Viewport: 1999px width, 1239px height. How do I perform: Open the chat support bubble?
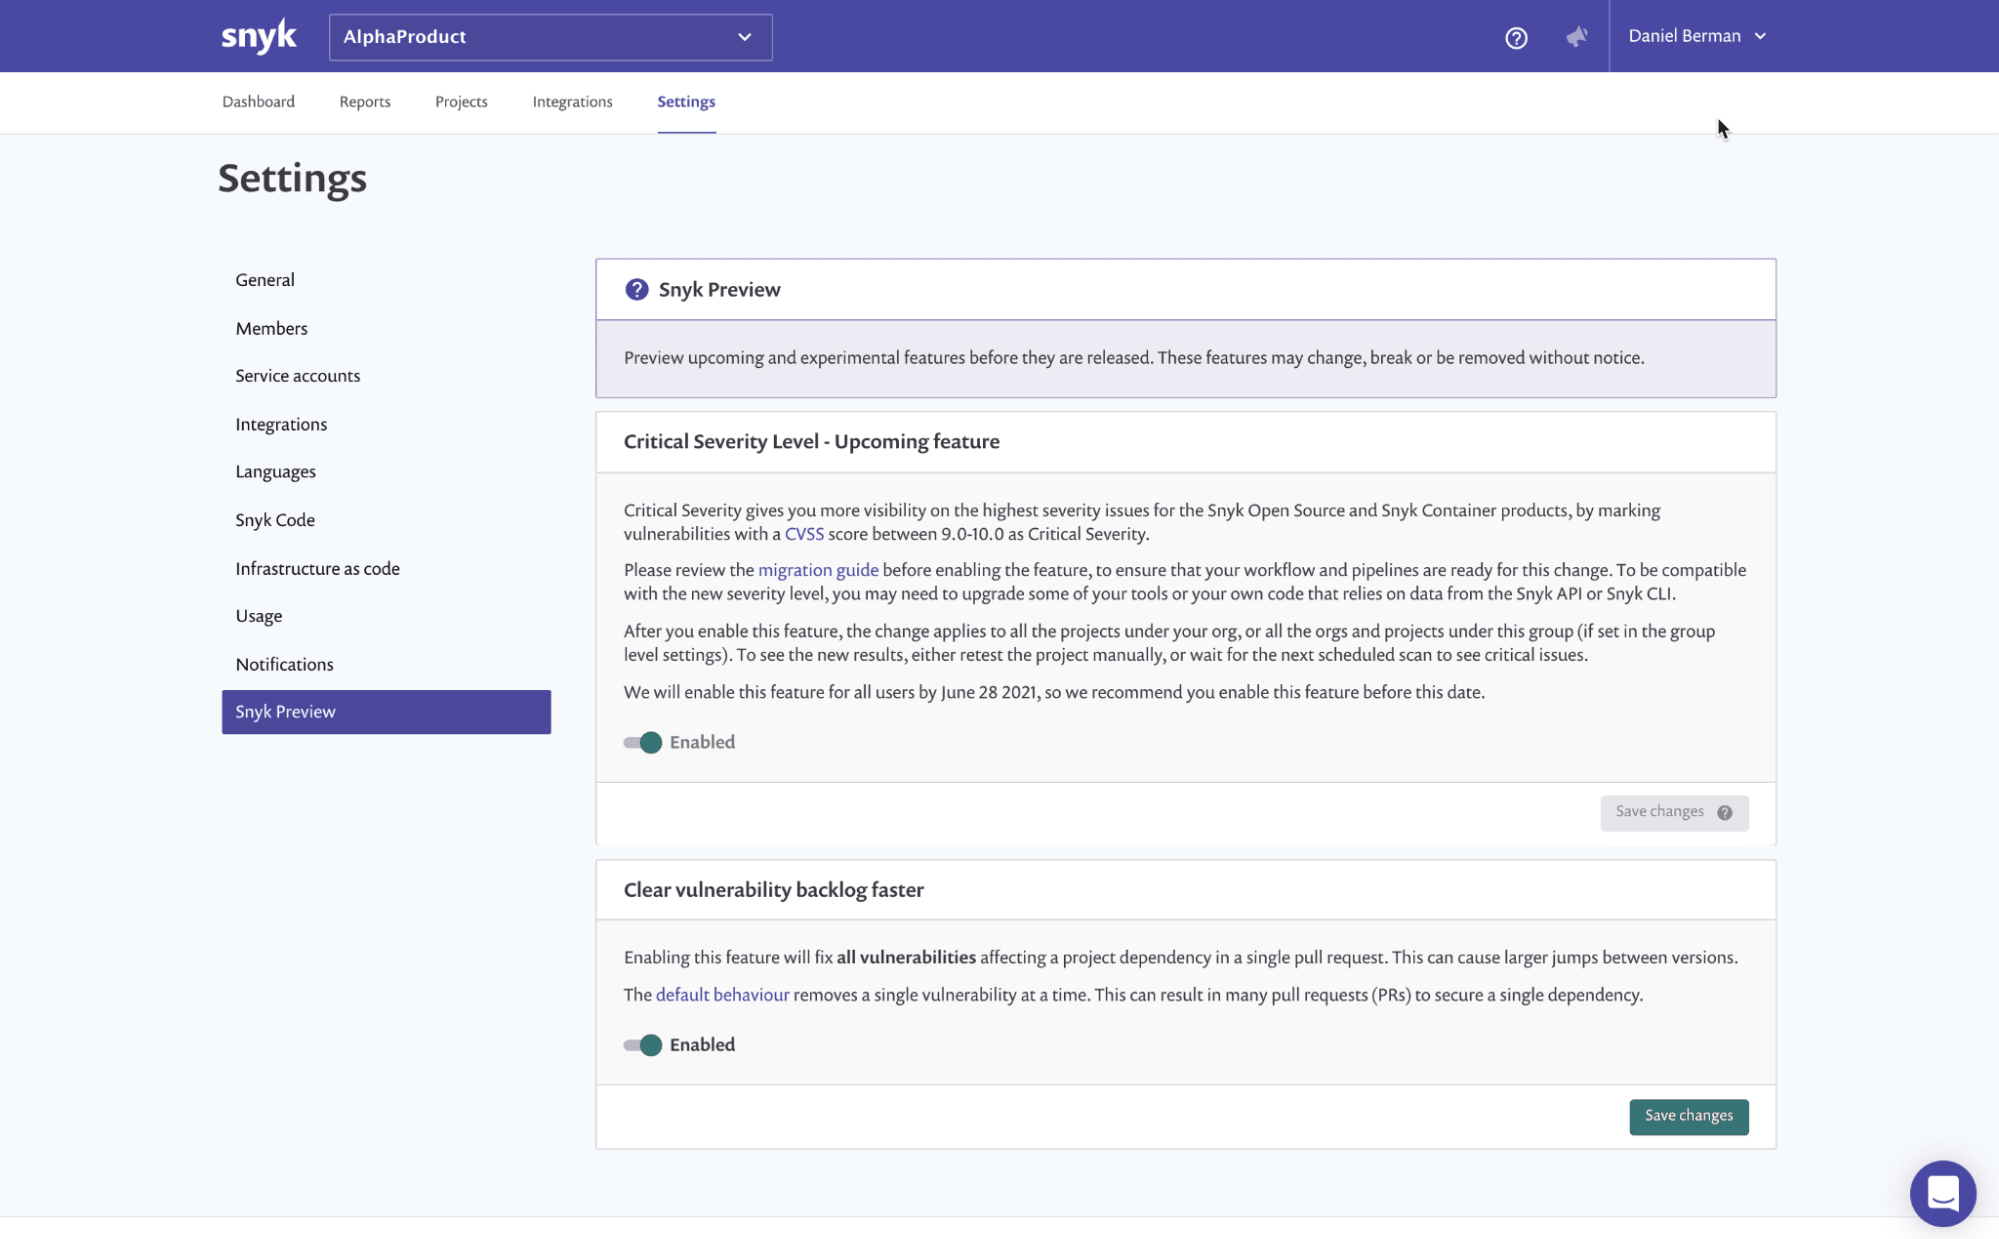click(1942, 1193)
